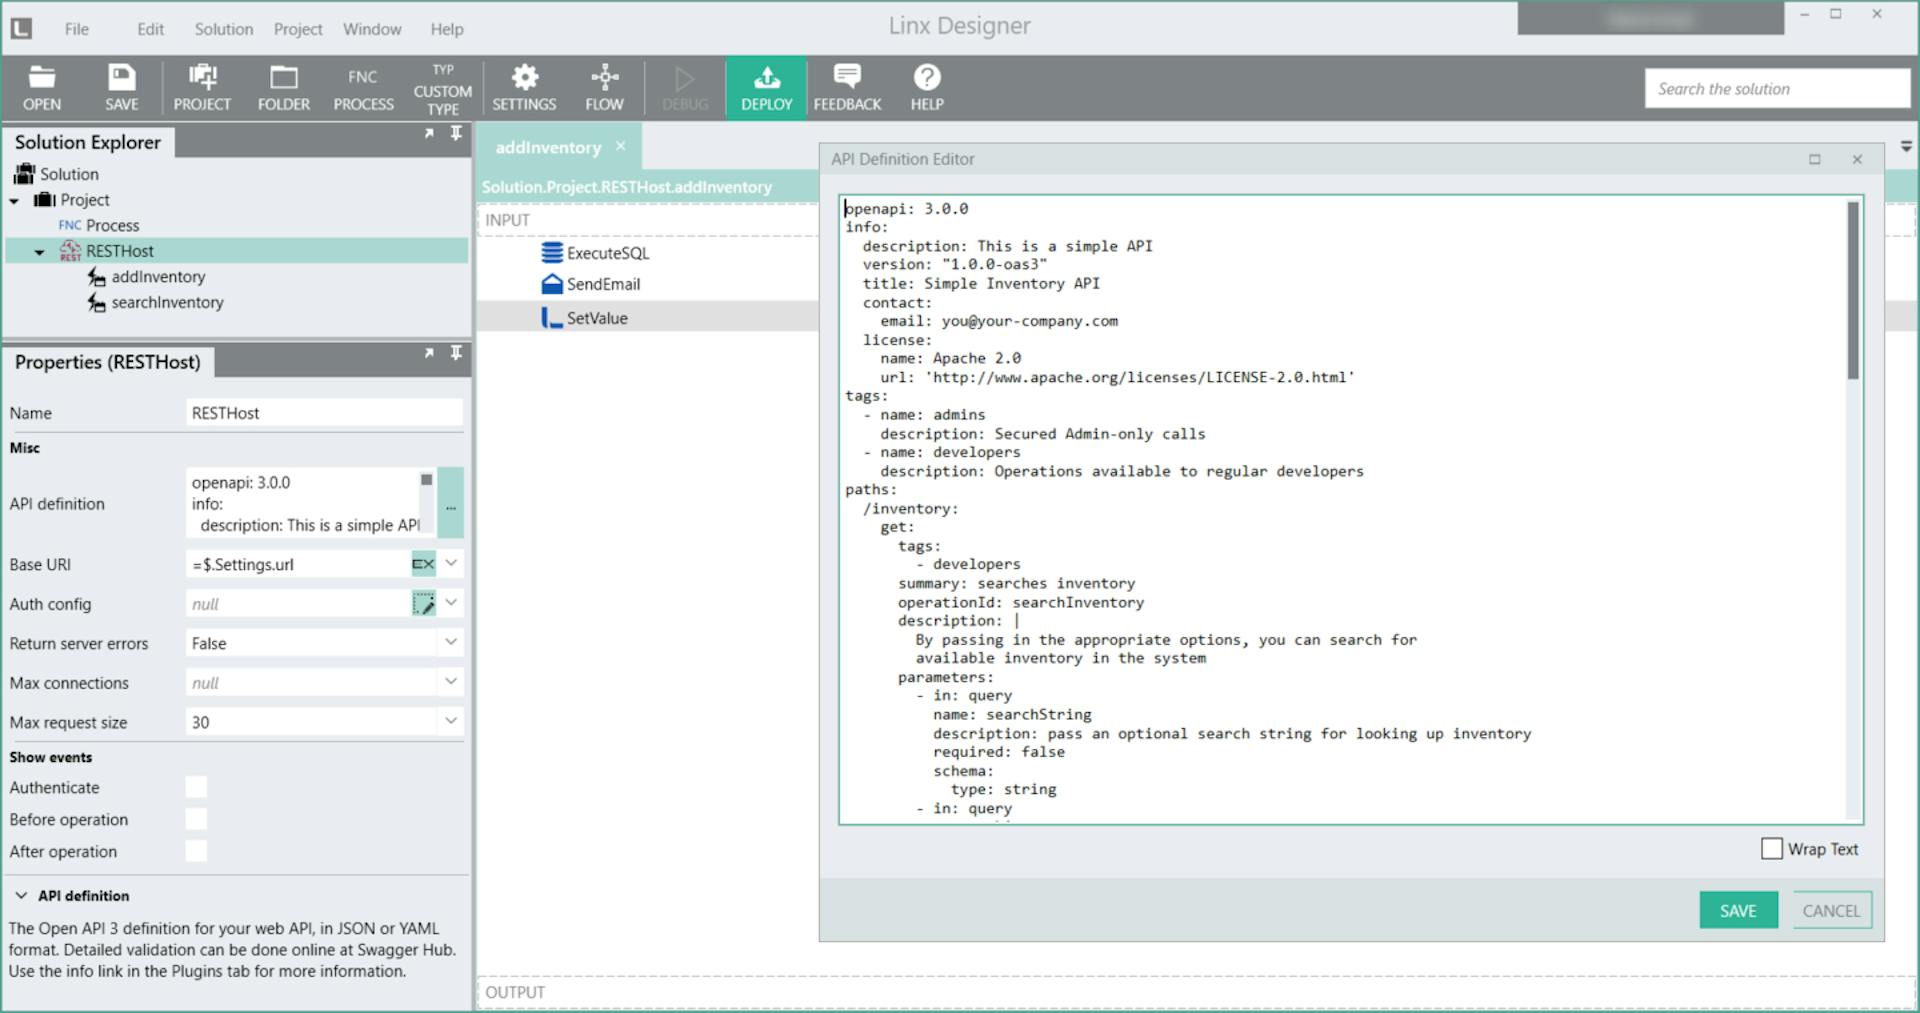The image size is (1920, 1013).
Task: Enable Wrap Text in the API Definition Editor
Action: 1773,848
